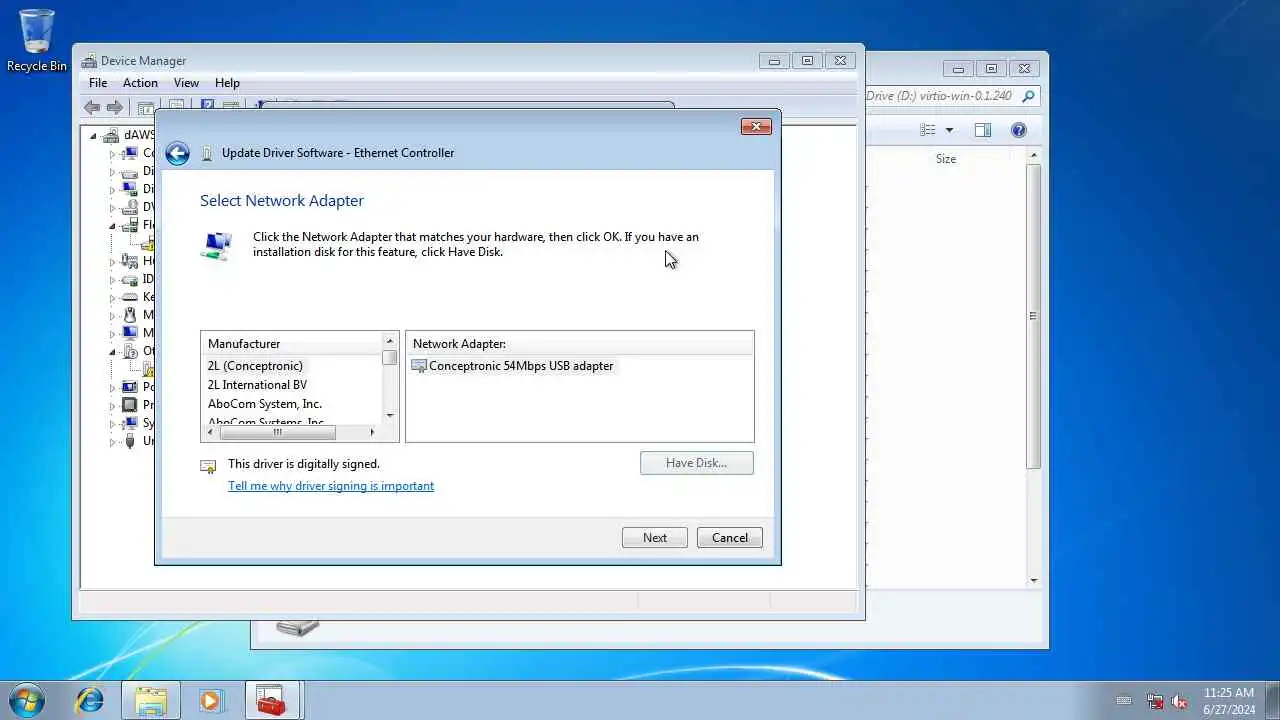
Task: Click the Device Manager back arrow toolbar icon
Action: (x=92, y=107)
